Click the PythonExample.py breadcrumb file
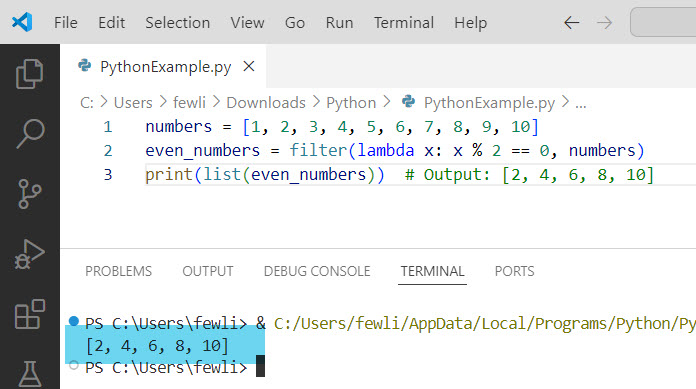Viewport: 696px width, 389px height. [x=489, y=103]
